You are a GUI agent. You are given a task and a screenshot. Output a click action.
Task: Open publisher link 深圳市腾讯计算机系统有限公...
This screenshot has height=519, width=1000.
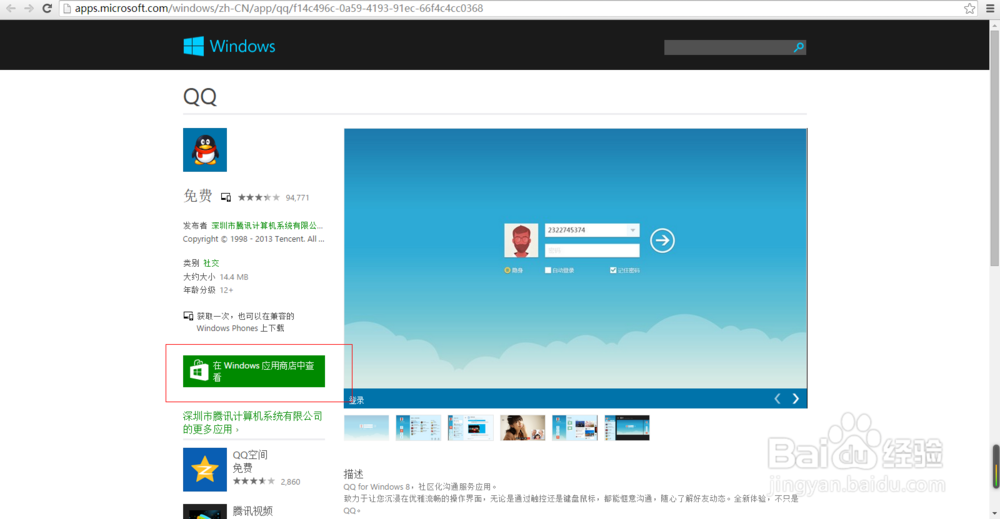tap(267, 226)
